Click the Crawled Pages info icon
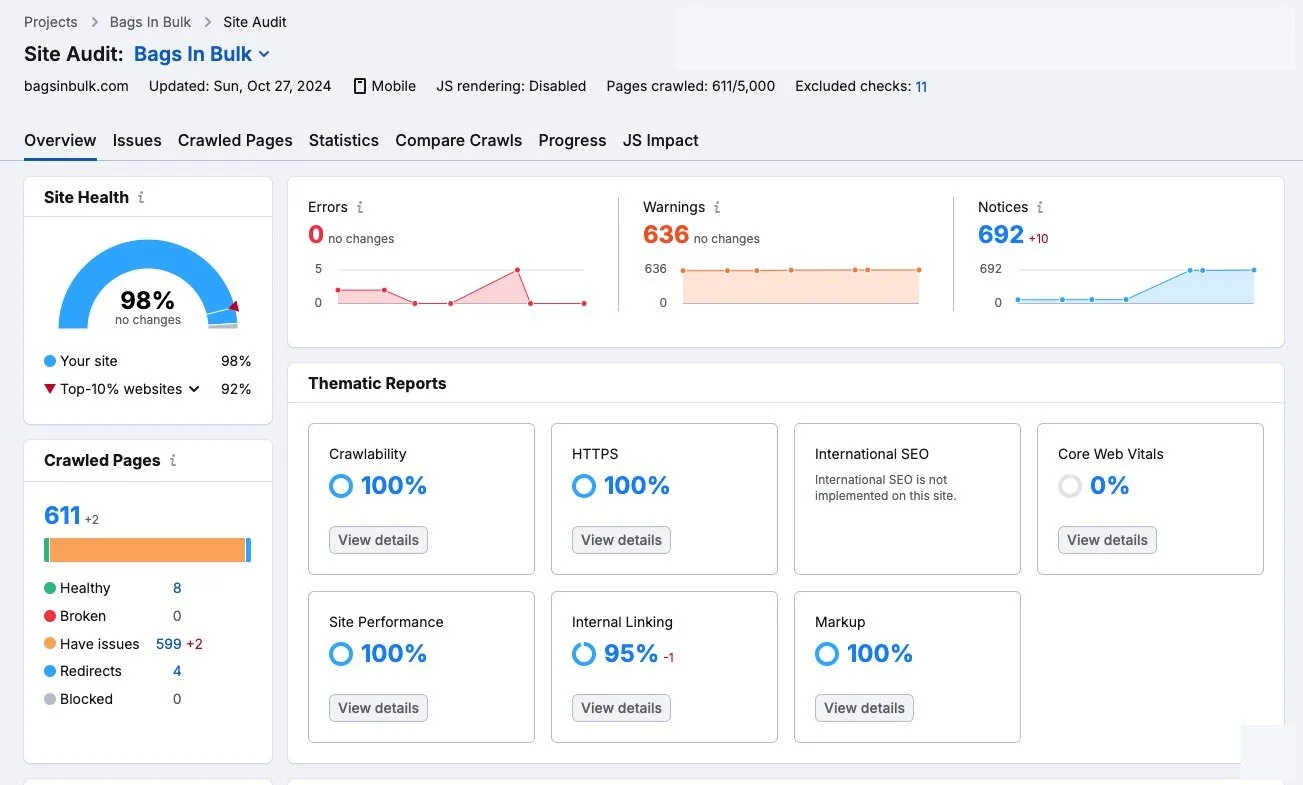 (173, 461)
